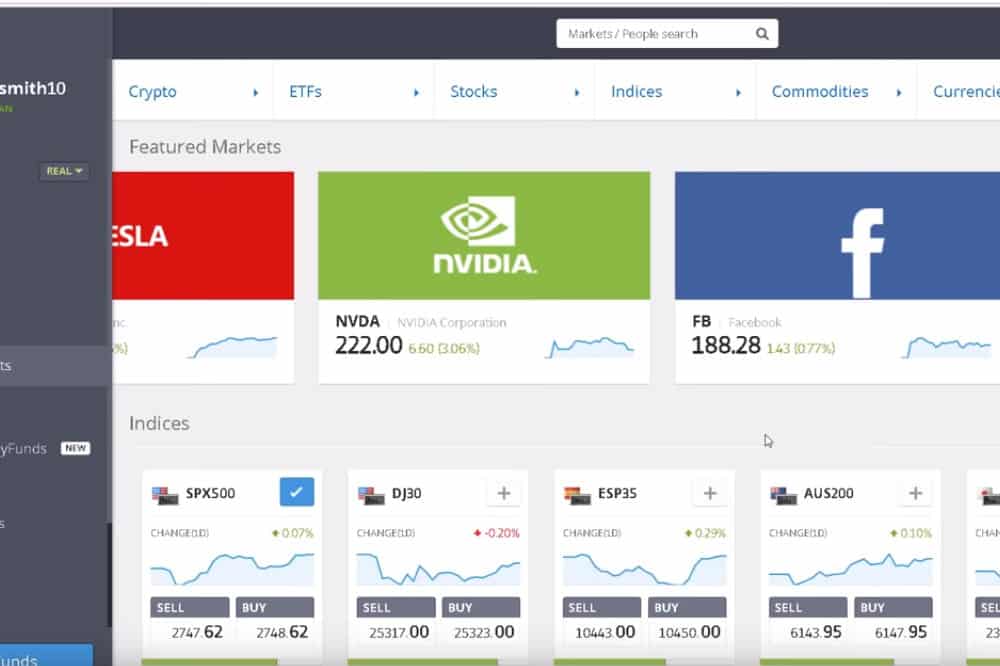This screenshot has width=1000, height=666.
Task: Click the DJ30 buy price 25323.00
Action: pos(484,632)
